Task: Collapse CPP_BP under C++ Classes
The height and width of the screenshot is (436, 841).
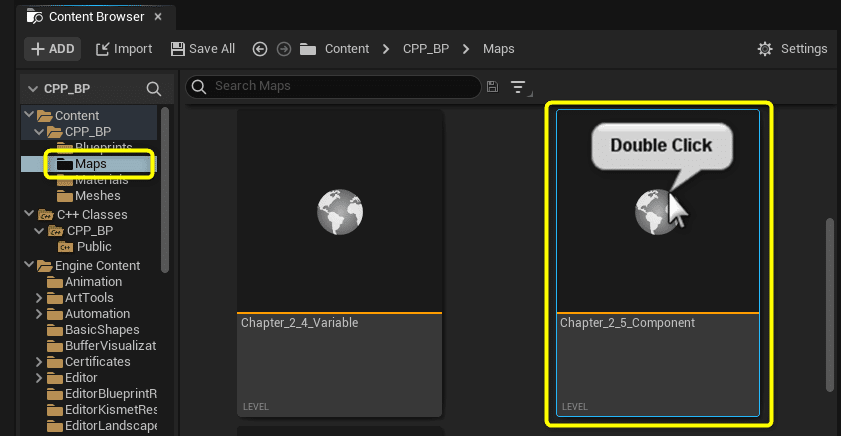Action: click(x=39, y=231)
